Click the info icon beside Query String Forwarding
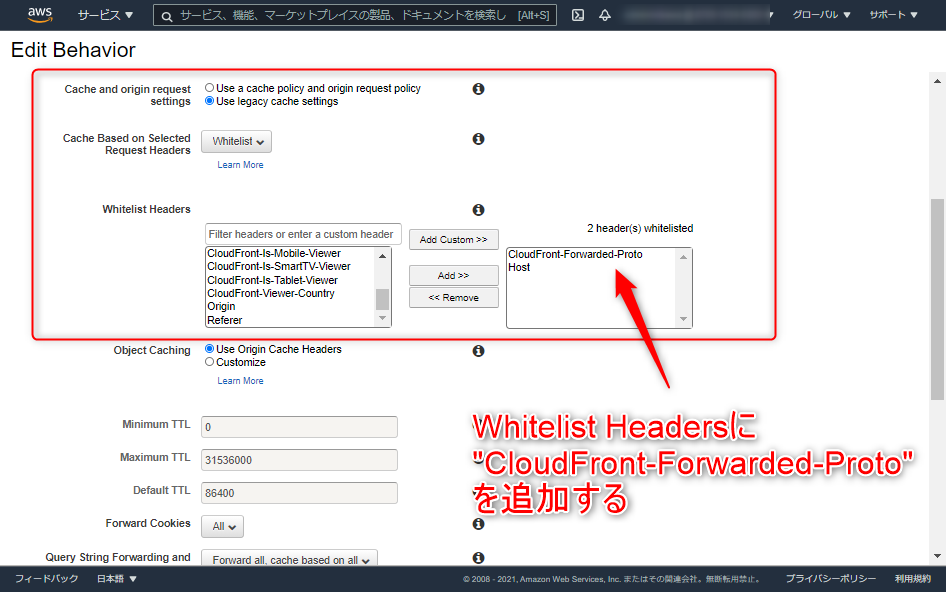Image resolution: width=946 pixels, height=592 pixels. pos(478,557)
